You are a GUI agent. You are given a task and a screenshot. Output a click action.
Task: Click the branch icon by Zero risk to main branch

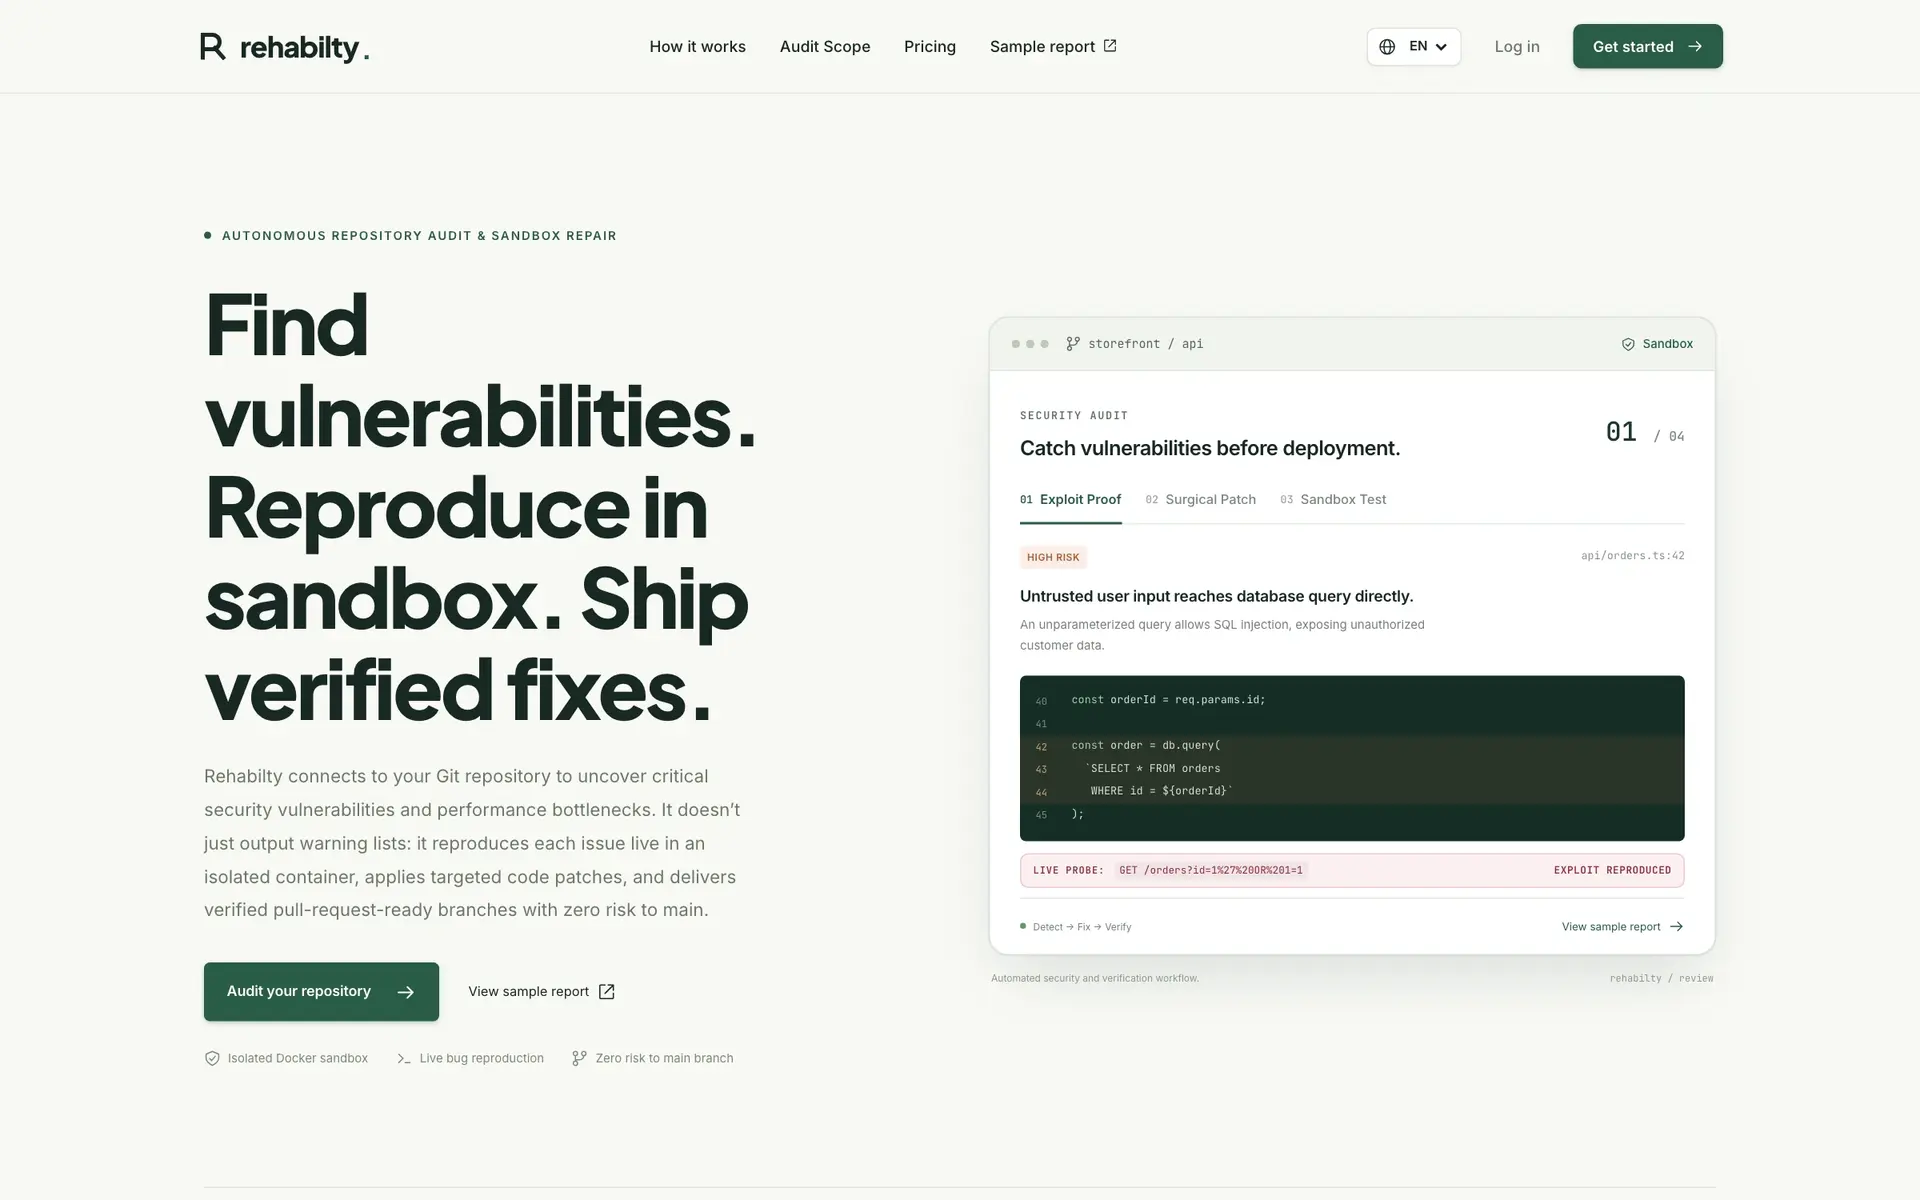coord(579,1058)
